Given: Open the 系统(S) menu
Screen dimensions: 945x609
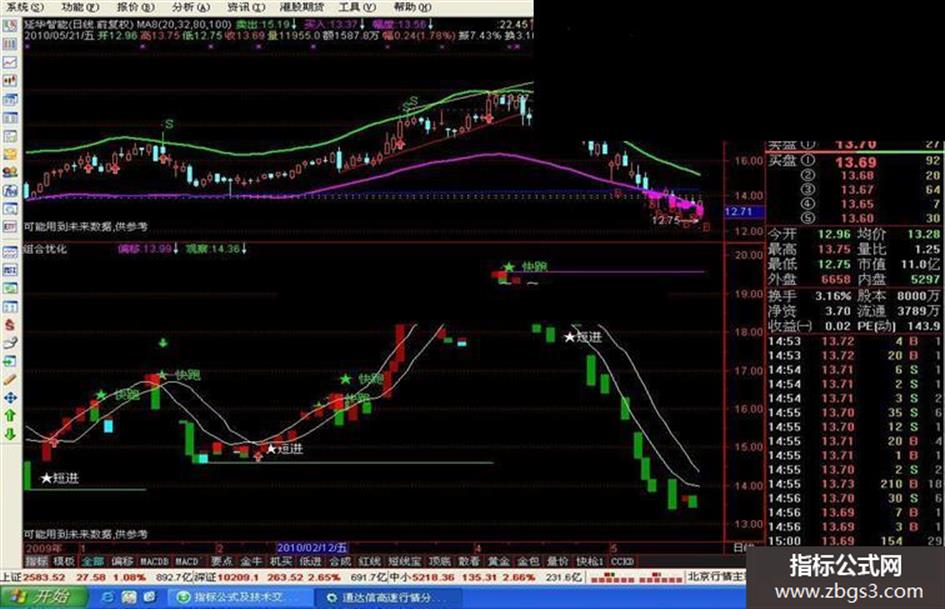Looking at the screenshot, I should [x=24, y=7].
